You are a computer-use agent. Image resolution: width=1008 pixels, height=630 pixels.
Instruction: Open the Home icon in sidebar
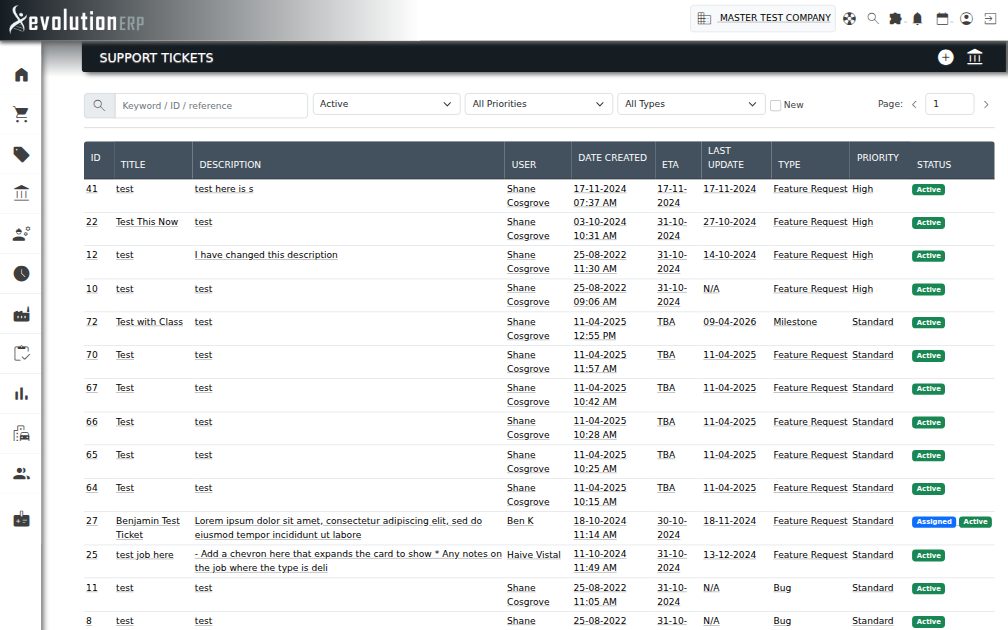click(x=21, y=75)
